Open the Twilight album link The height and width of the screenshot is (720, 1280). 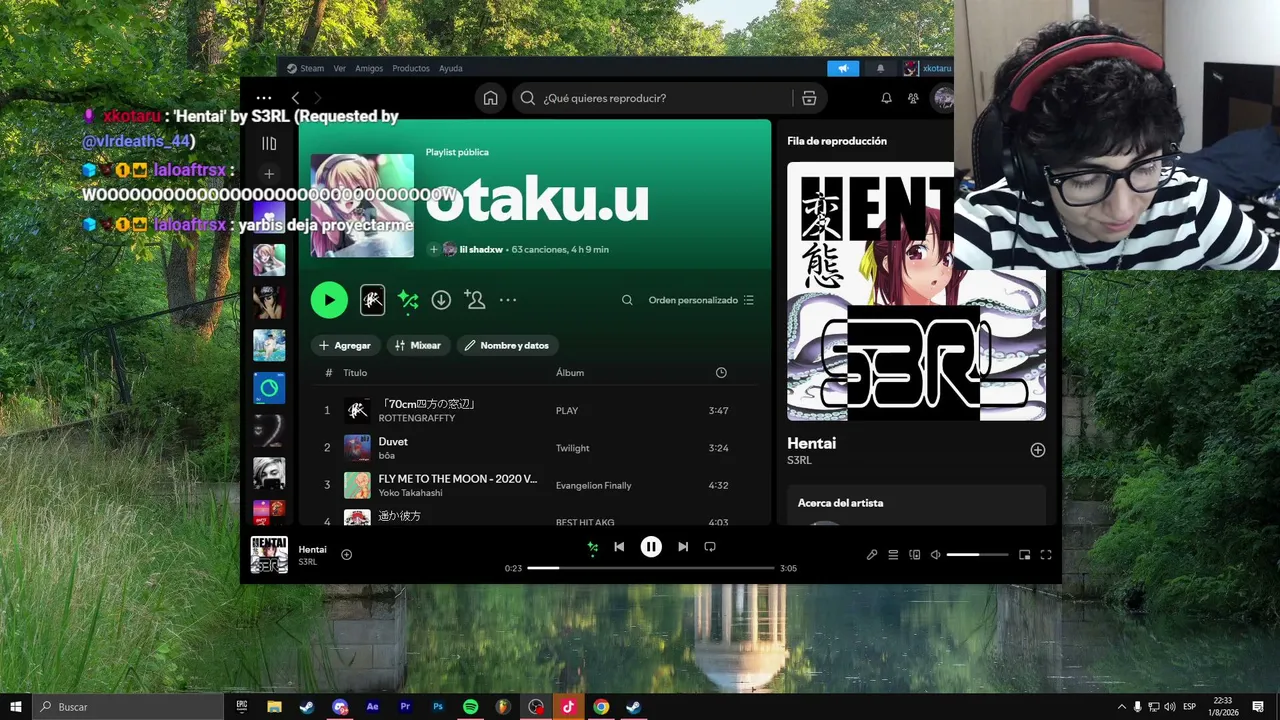tap(573, 448)
